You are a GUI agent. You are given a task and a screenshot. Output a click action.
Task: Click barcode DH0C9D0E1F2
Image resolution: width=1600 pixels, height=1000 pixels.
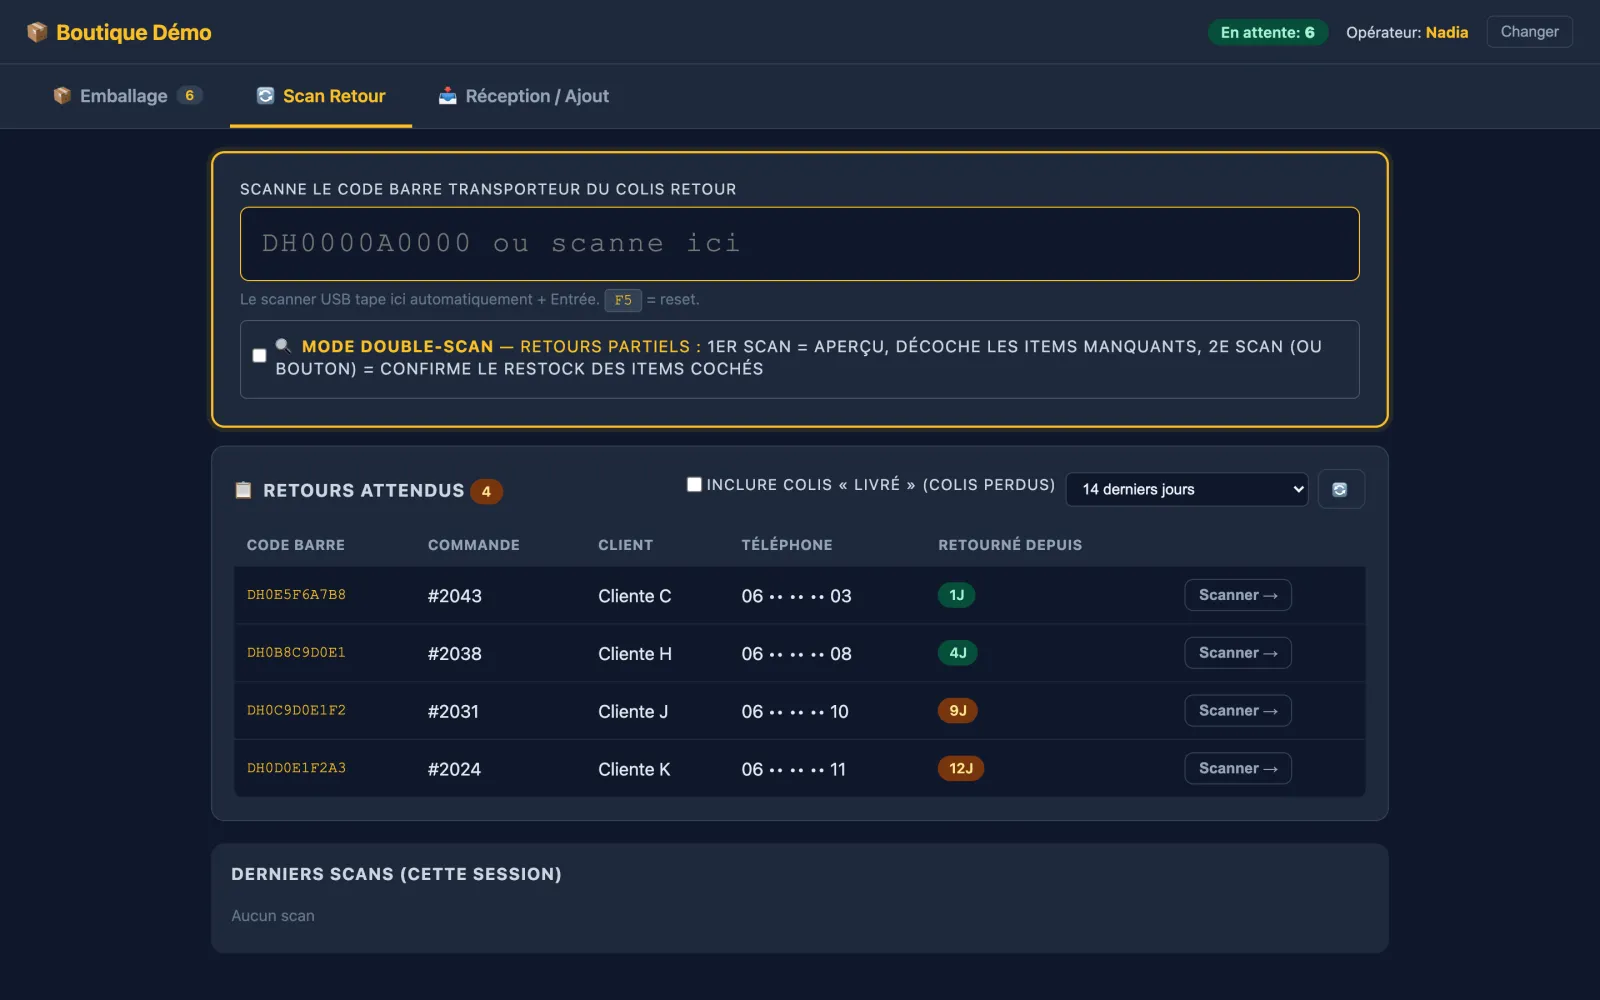tap(296, 711)
